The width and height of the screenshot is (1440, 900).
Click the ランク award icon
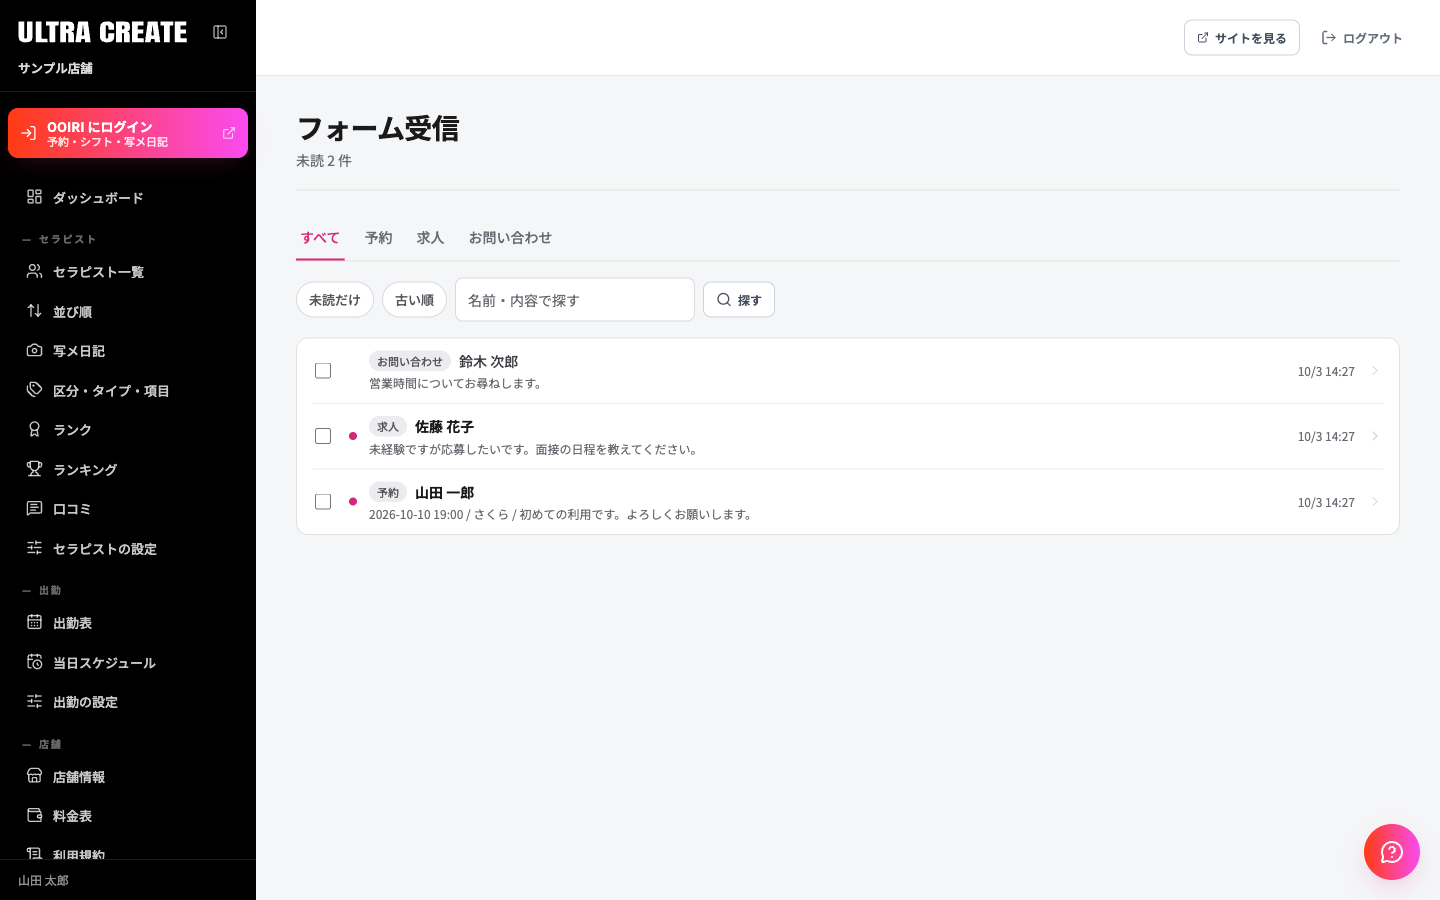pyautogui.click(x=34, y=429)
